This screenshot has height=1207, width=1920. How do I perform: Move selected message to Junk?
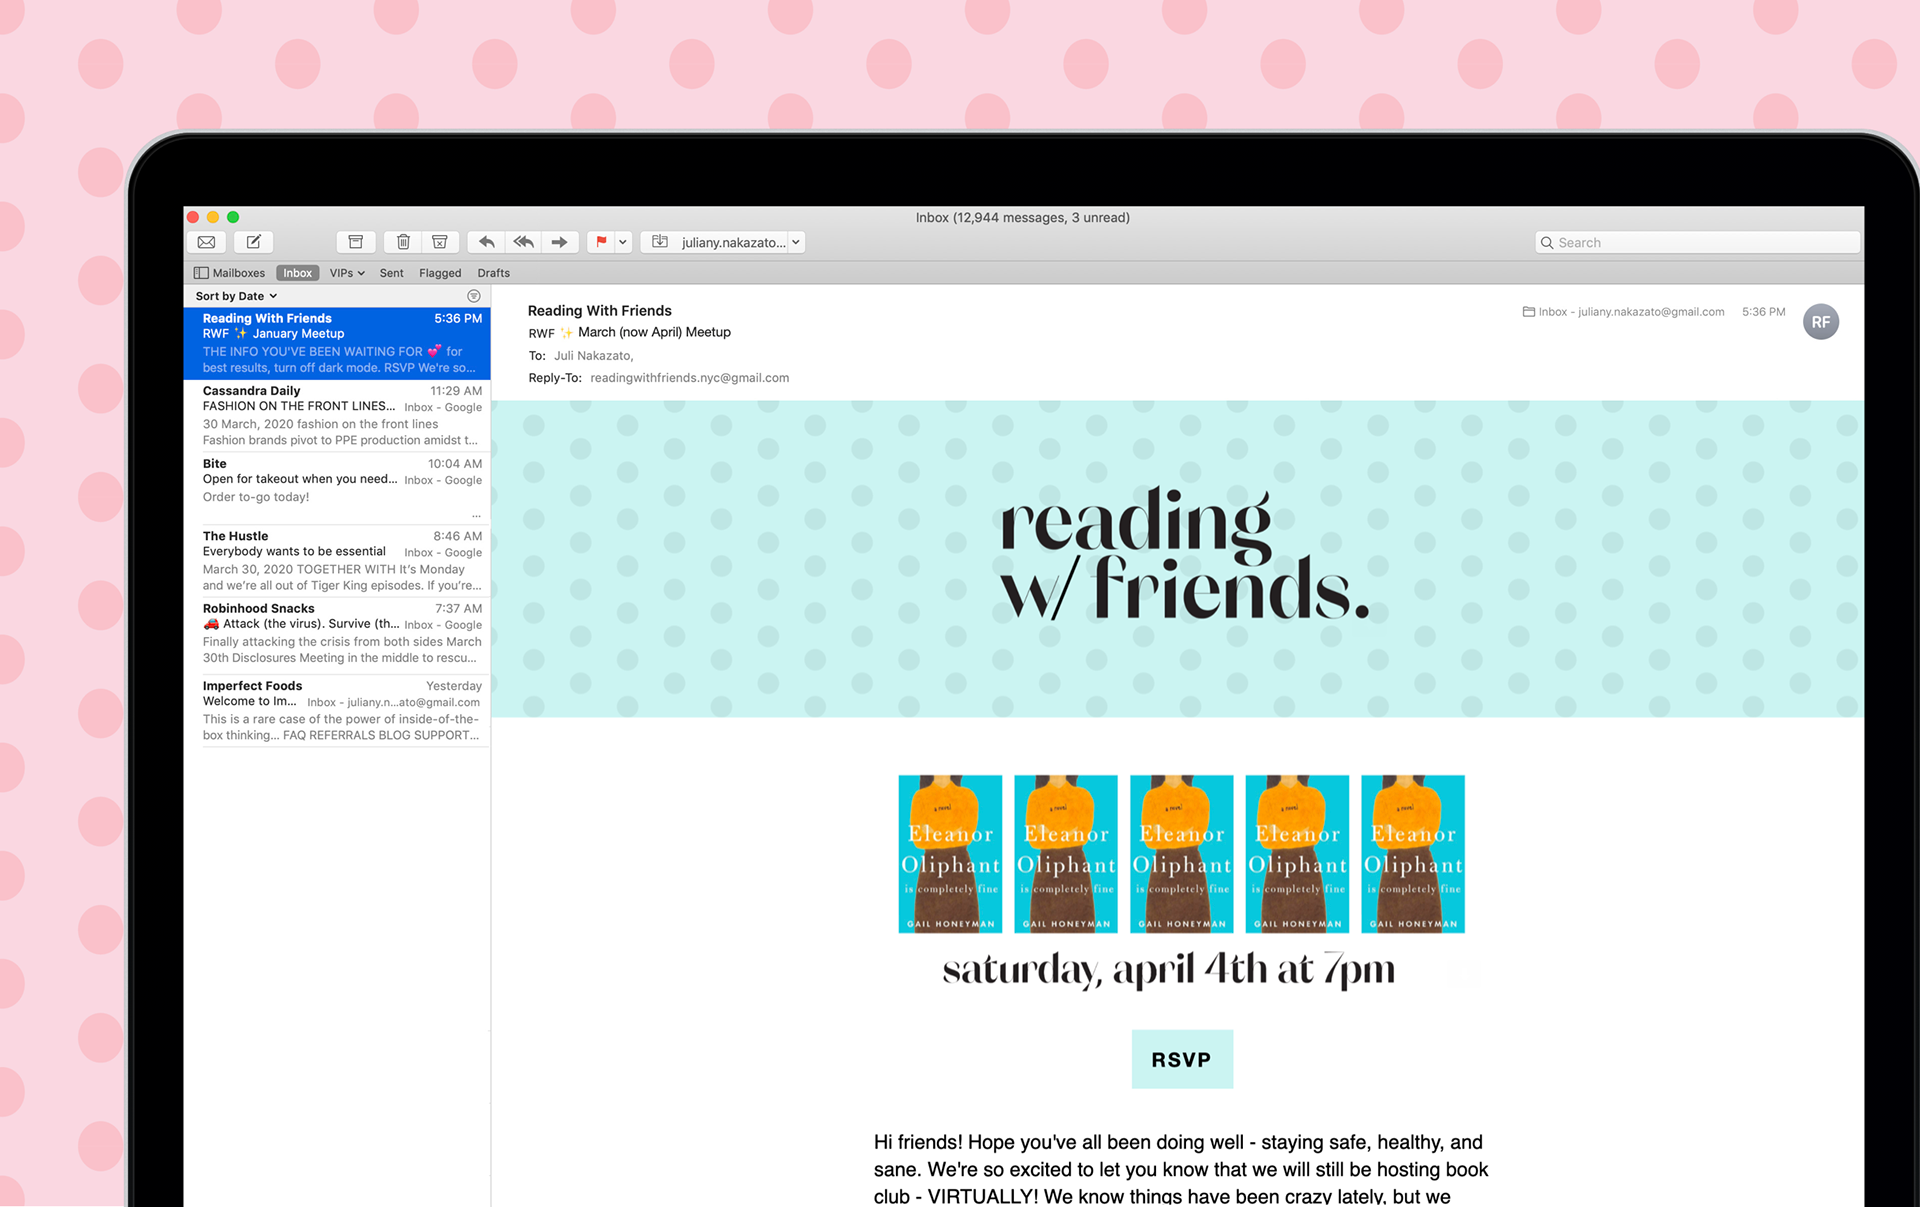(440, 242)
